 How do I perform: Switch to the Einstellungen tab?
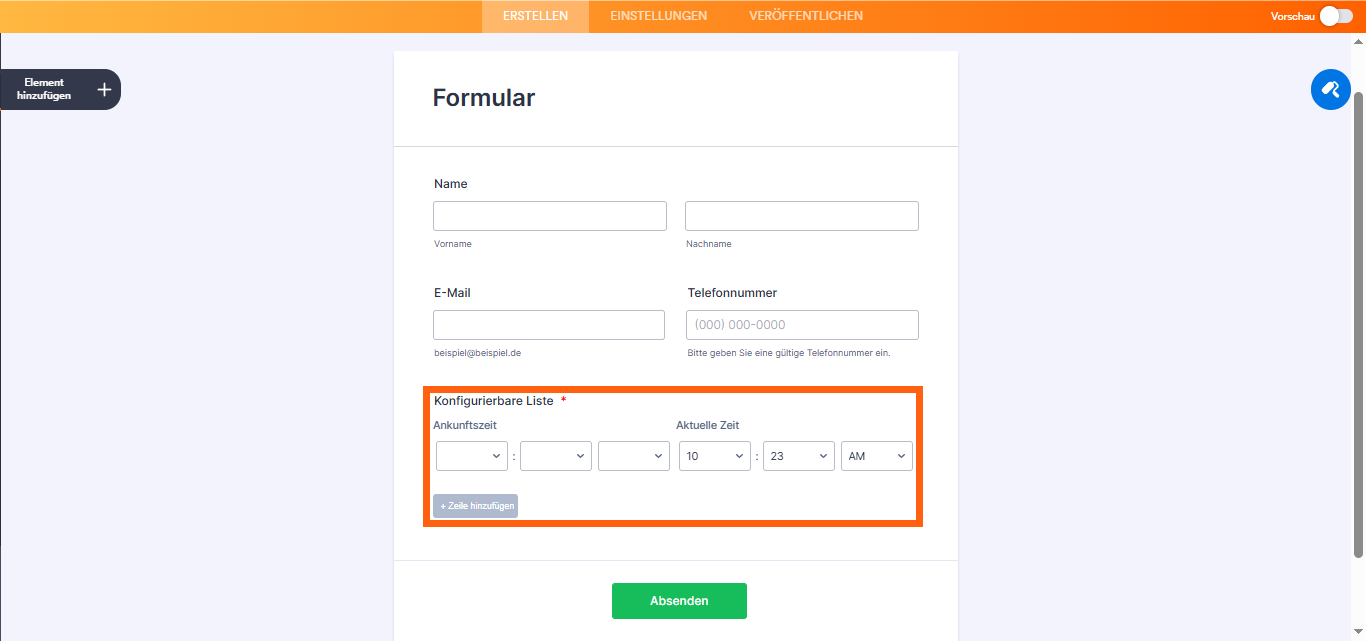pos(659,16)
